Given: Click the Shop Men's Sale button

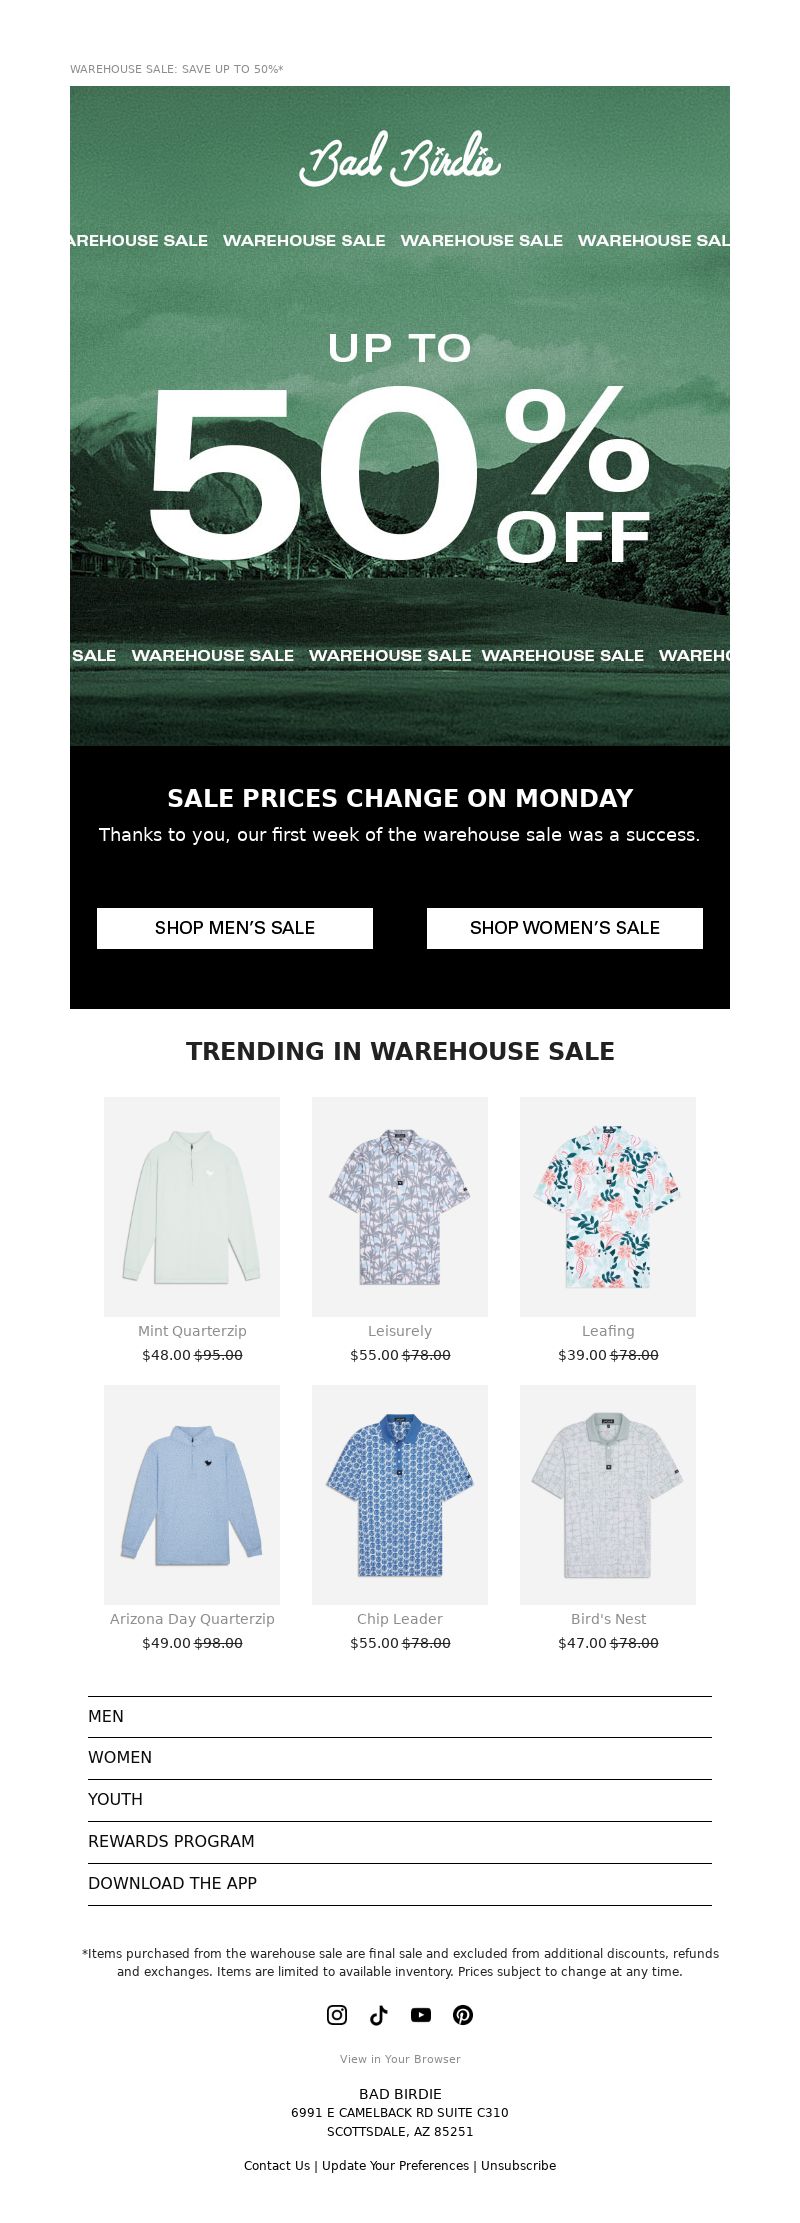Looking at the screenshot, I should (x=235, y=928).
